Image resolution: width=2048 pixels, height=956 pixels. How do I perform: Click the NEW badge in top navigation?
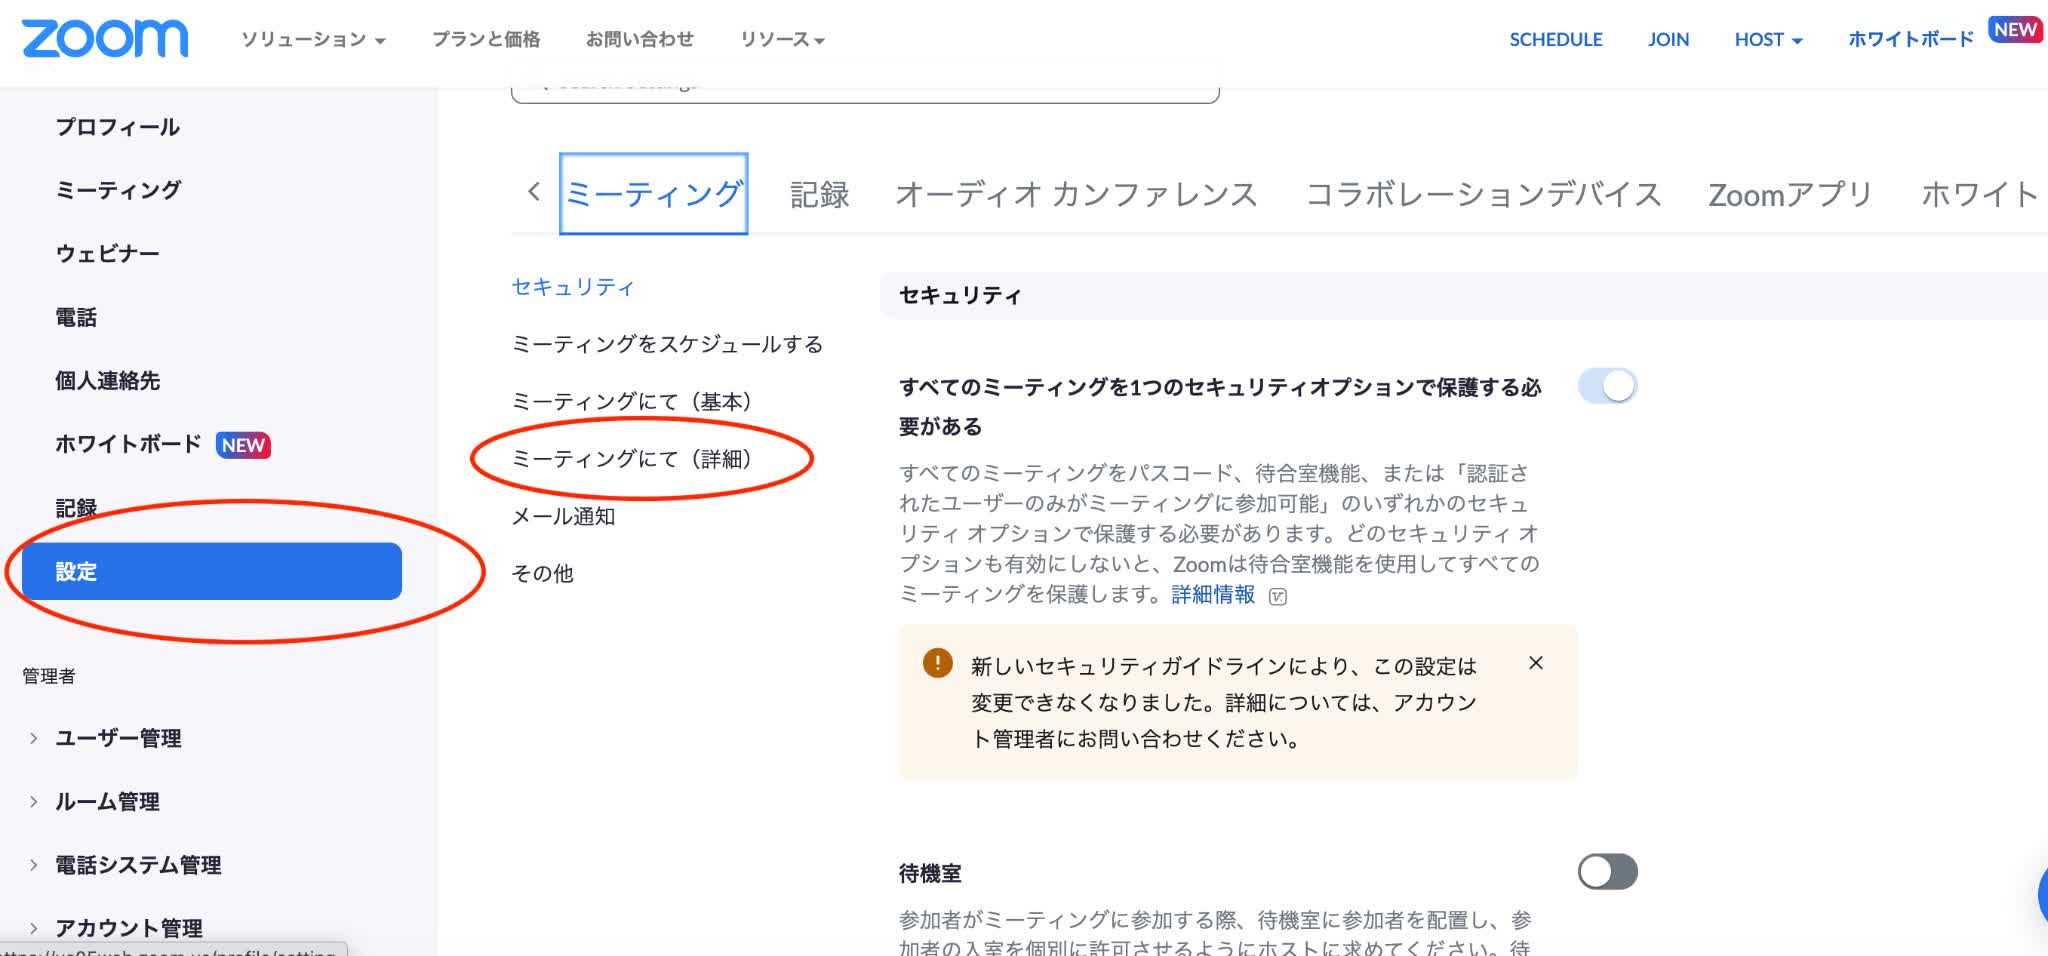coord(2014,30)
